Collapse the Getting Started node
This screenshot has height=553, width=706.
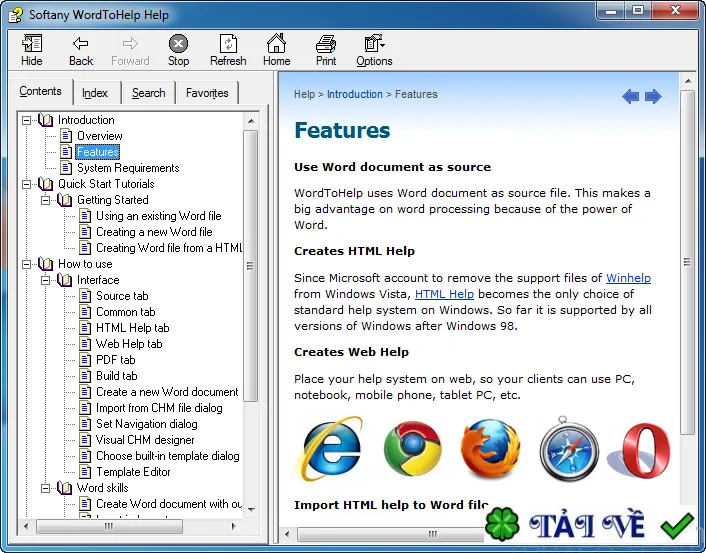pyautogui.click(x=45, y=200)
